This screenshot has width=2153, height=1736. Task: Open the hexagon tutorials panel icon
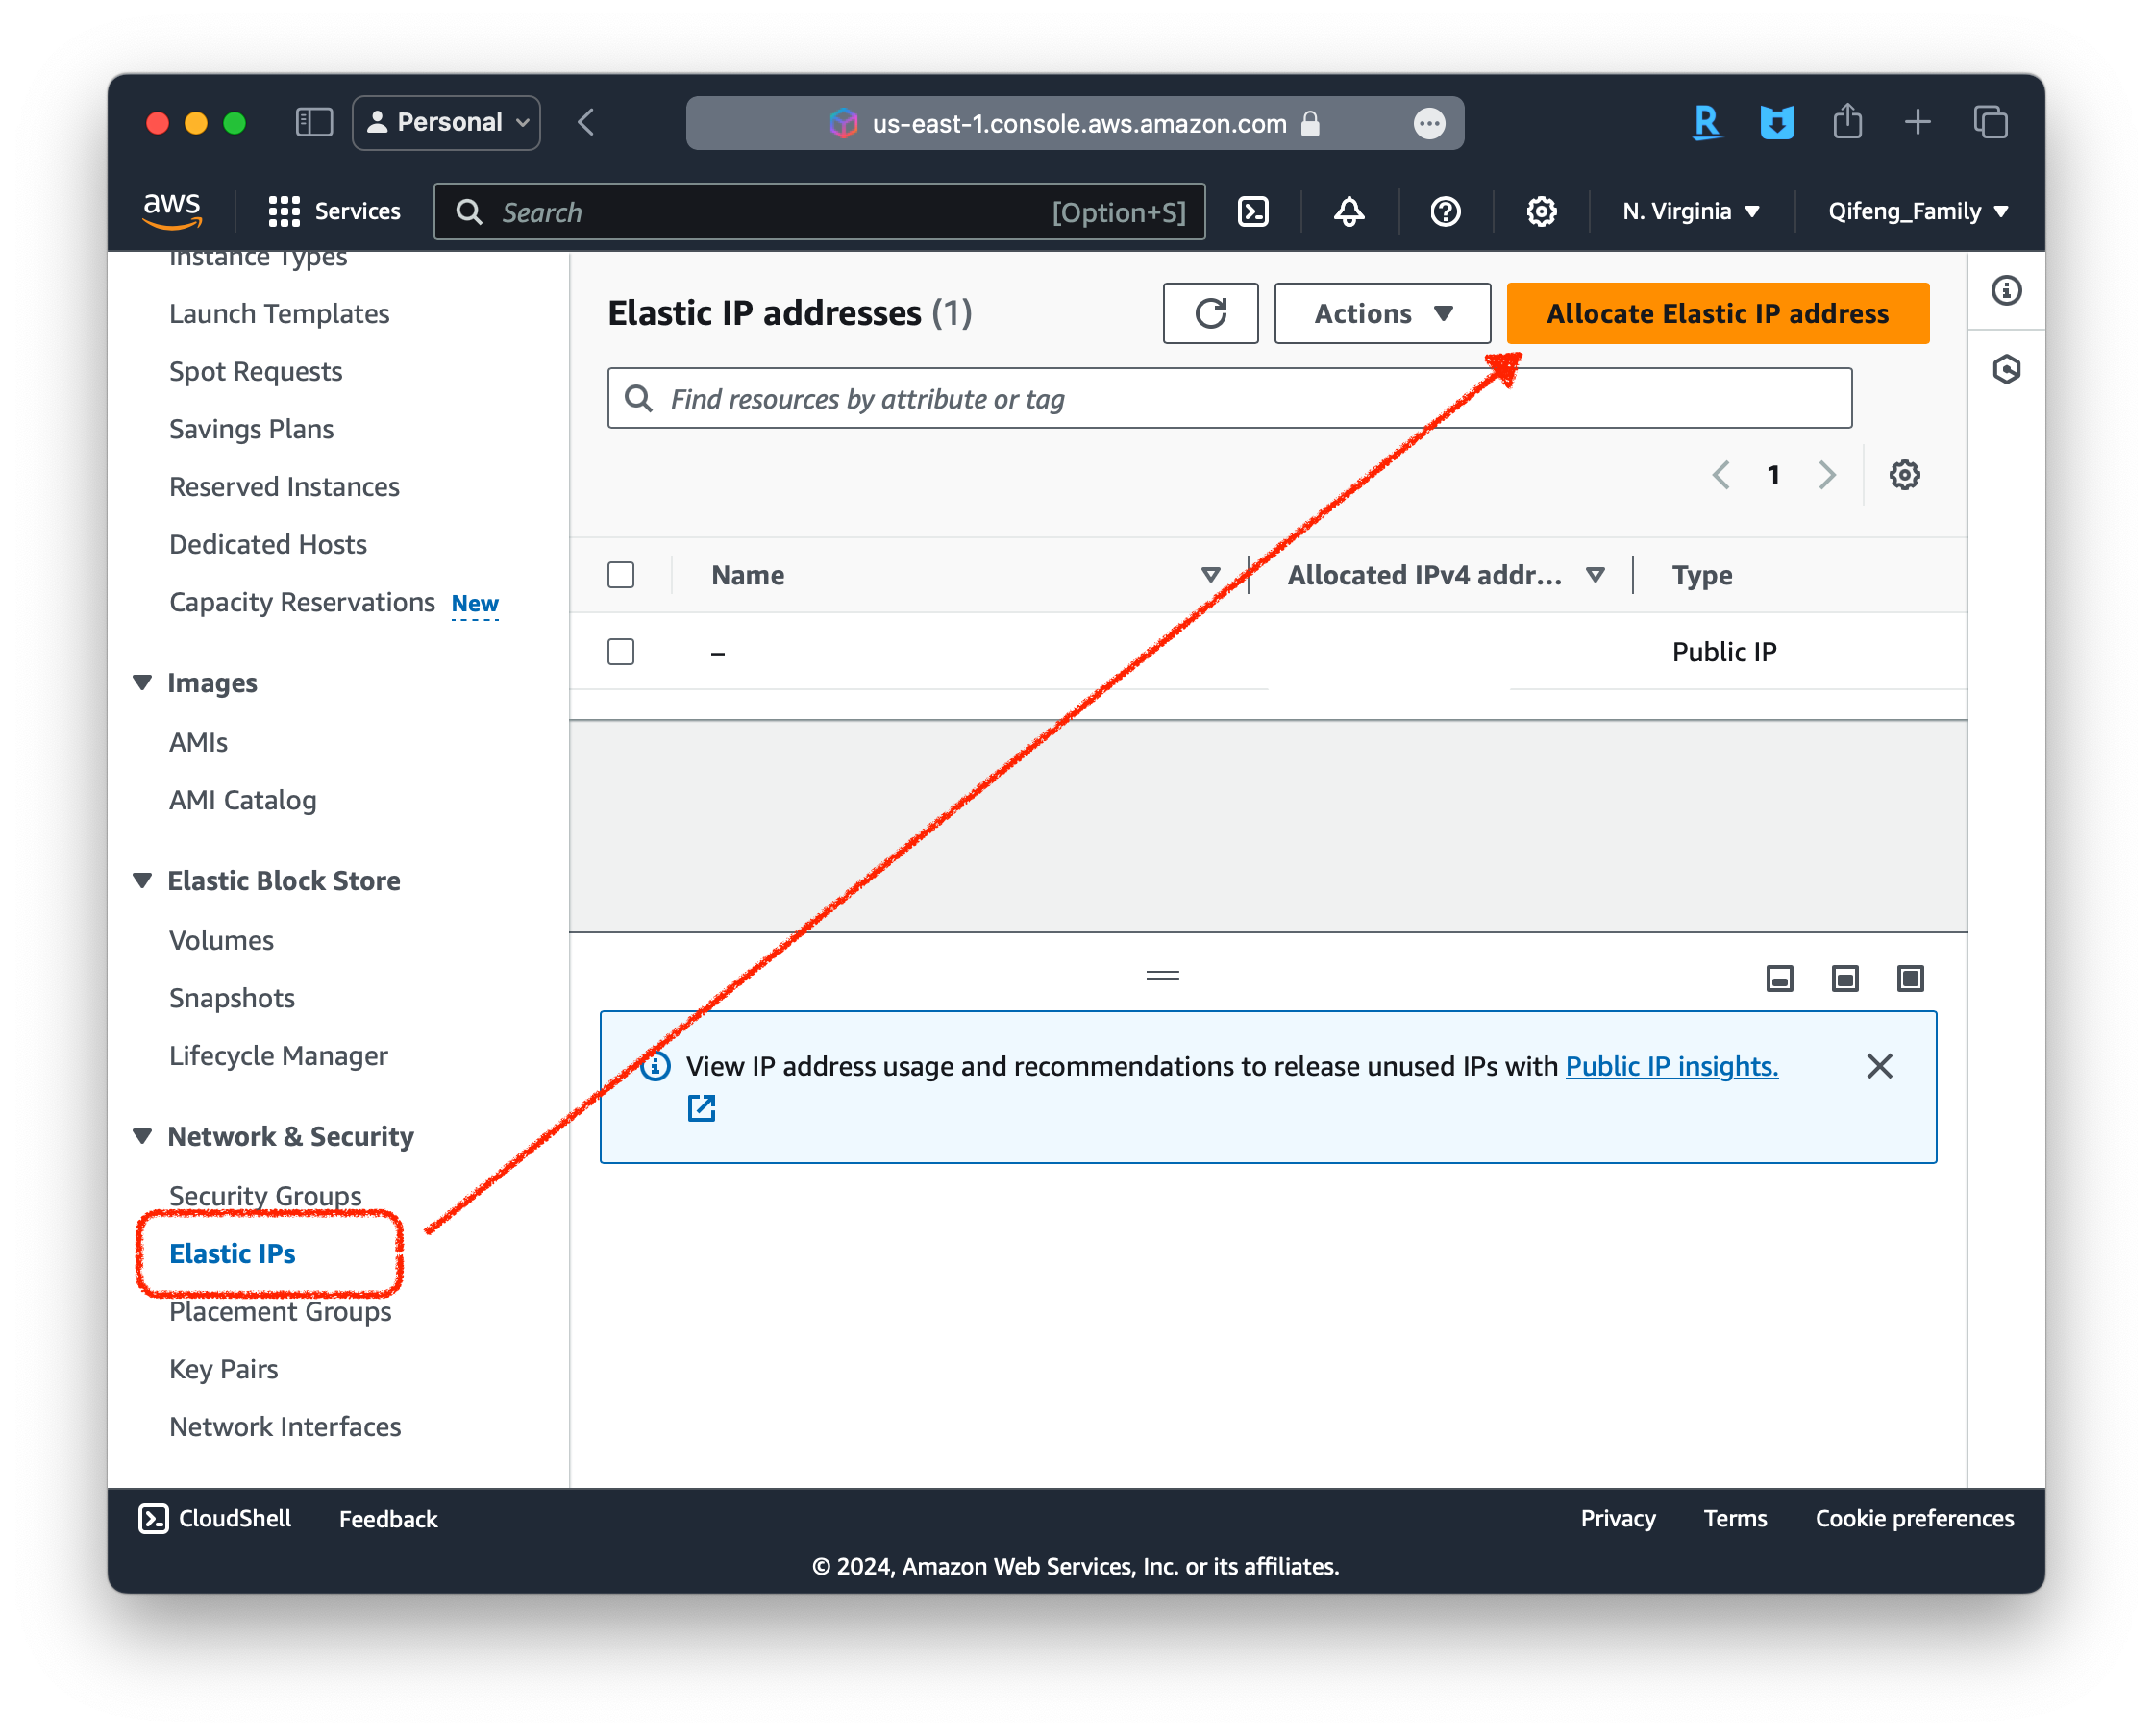point(2006,370)
